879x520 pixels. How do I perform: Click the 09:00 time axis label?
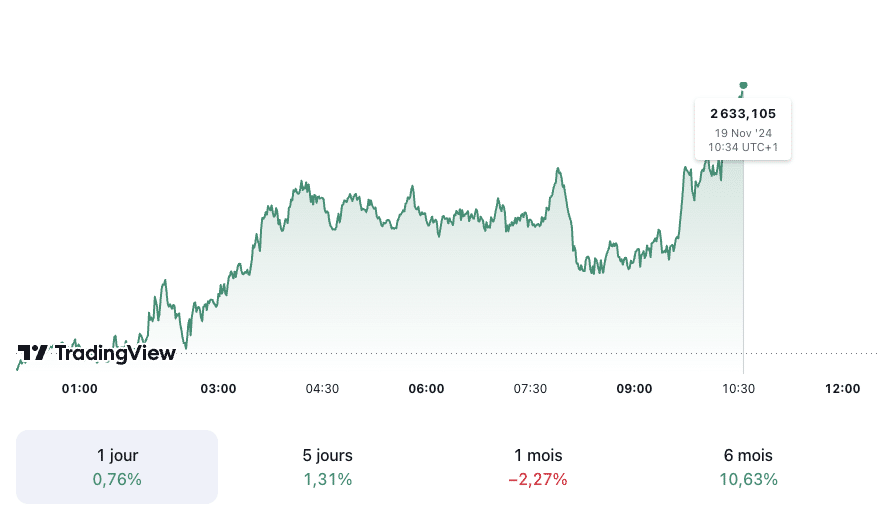tap(635, 388)
